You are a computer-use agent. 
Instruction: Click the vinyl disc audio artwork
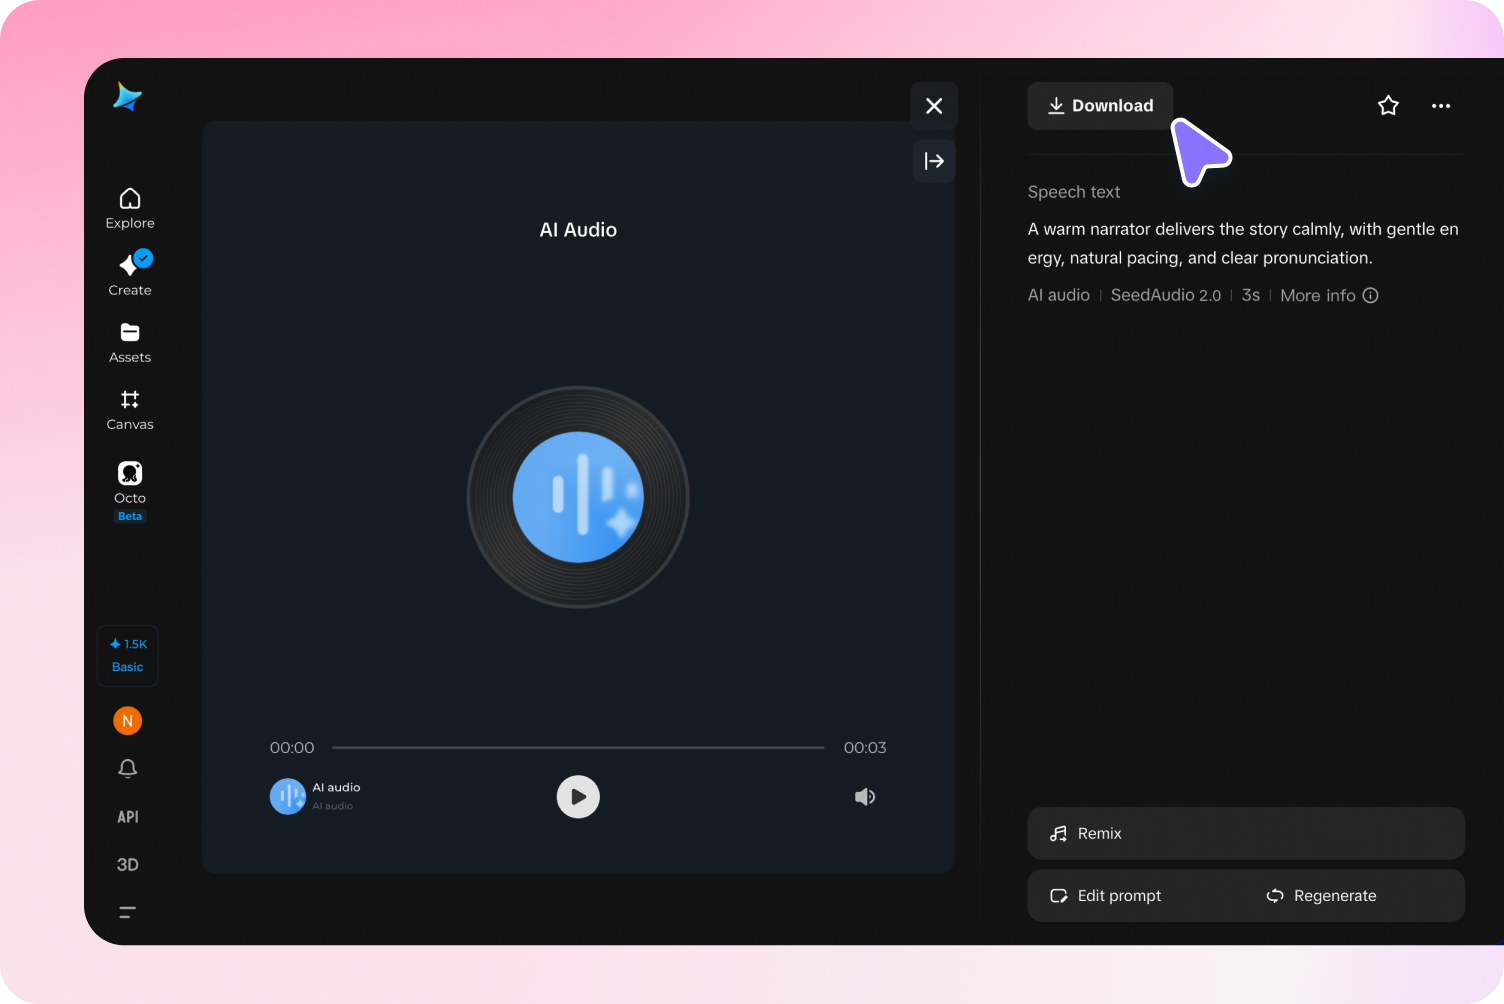point(578,497)
